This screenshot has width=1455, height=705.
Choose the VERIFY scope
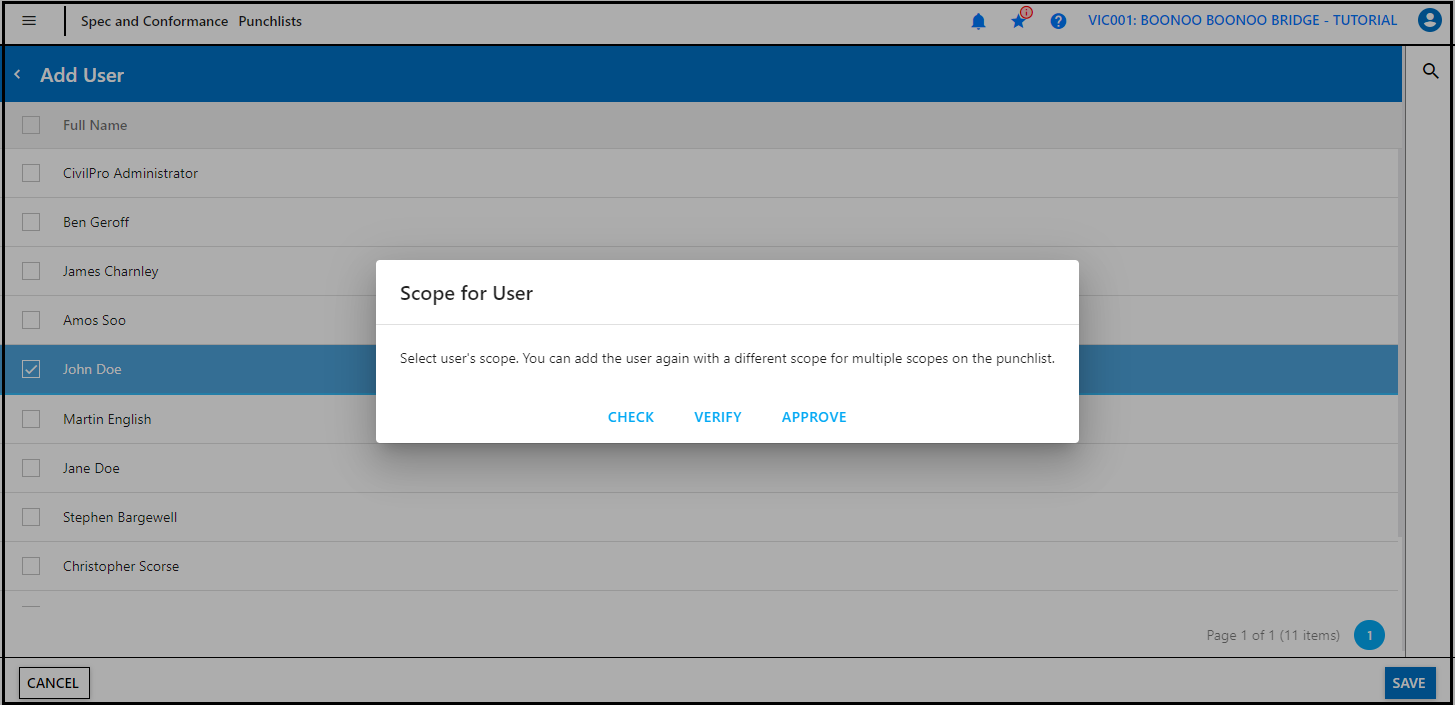pos(718,417)
